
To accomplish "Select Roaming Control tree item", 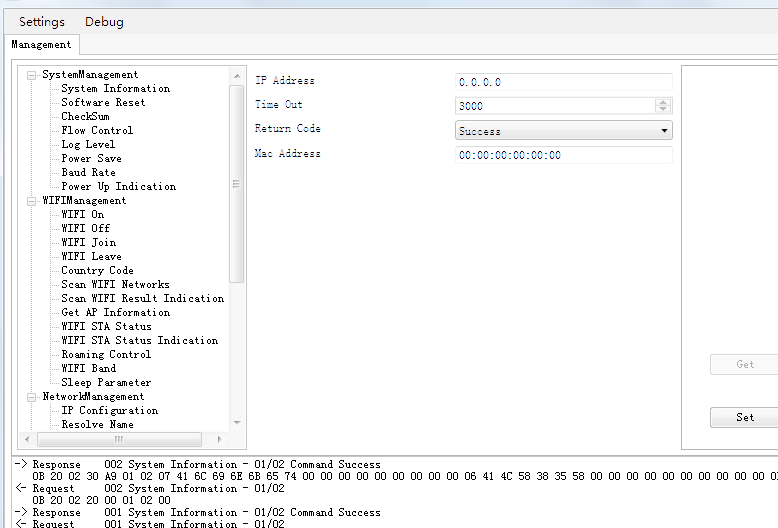I will [x=106, y=354].
